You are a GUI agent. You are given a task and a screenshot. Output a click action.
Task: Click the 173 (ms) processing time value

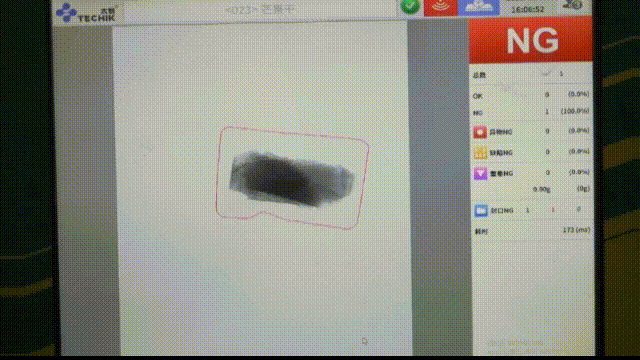point(576,230)
